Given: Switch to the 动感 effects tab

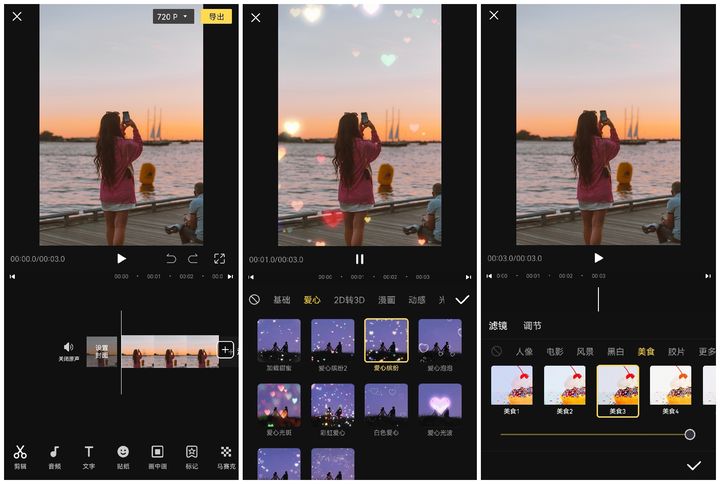Looking at the screenshot, I should (417, 300).
